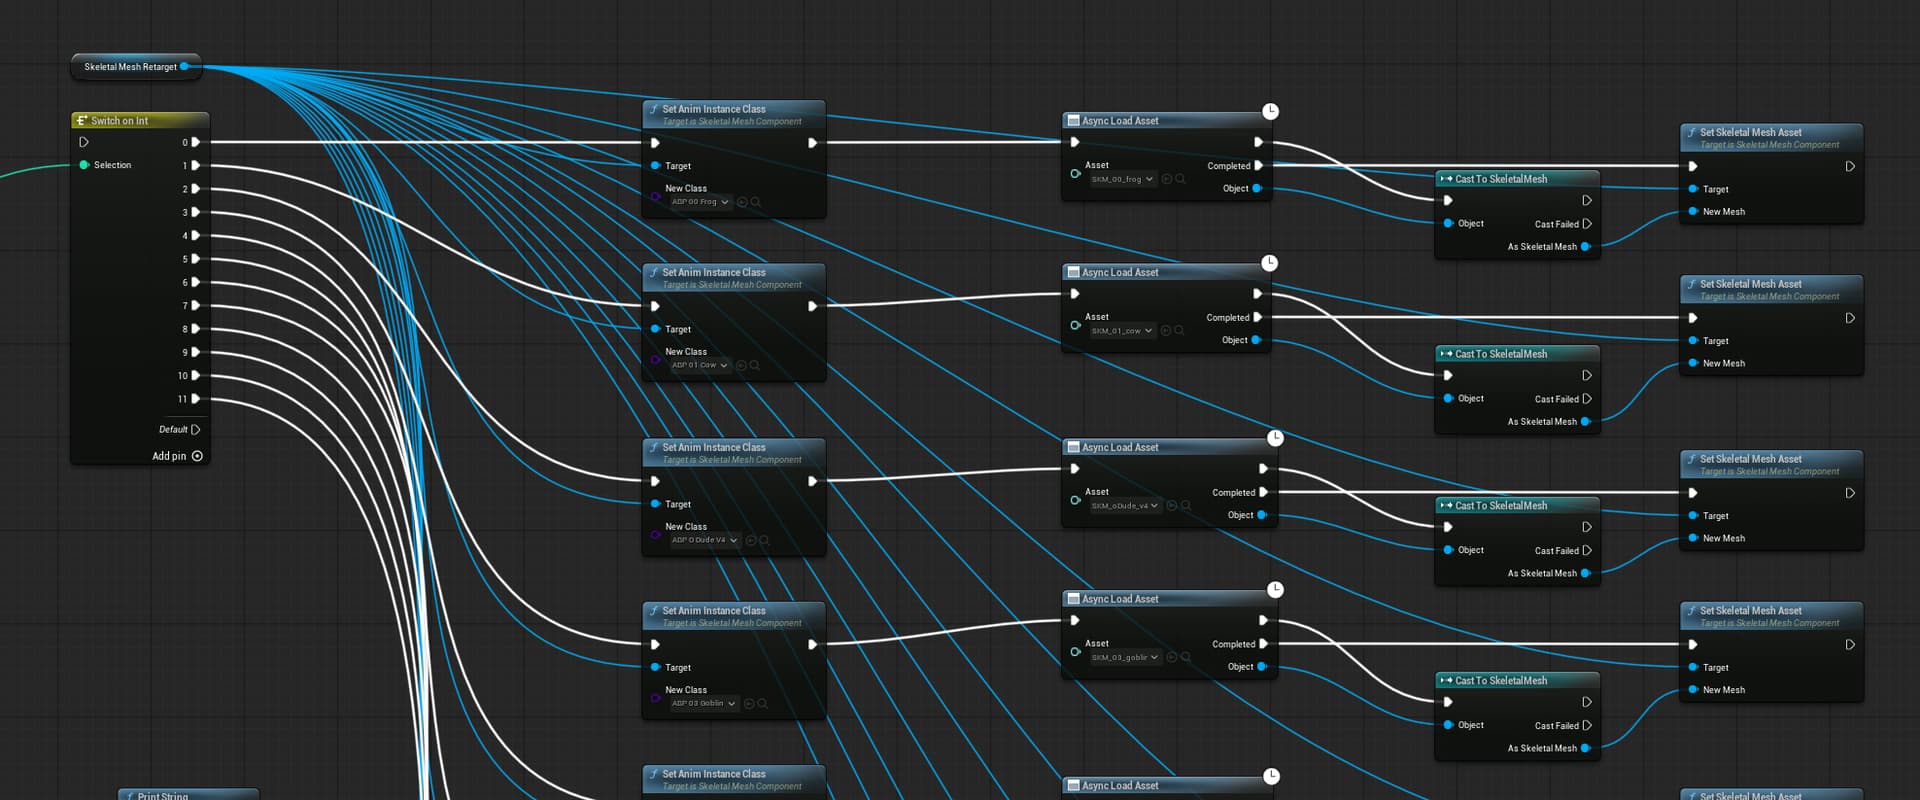Click the Selection input pin on Switch on Int
Viewport: 1920px width, 800px height.
point(84,165)
